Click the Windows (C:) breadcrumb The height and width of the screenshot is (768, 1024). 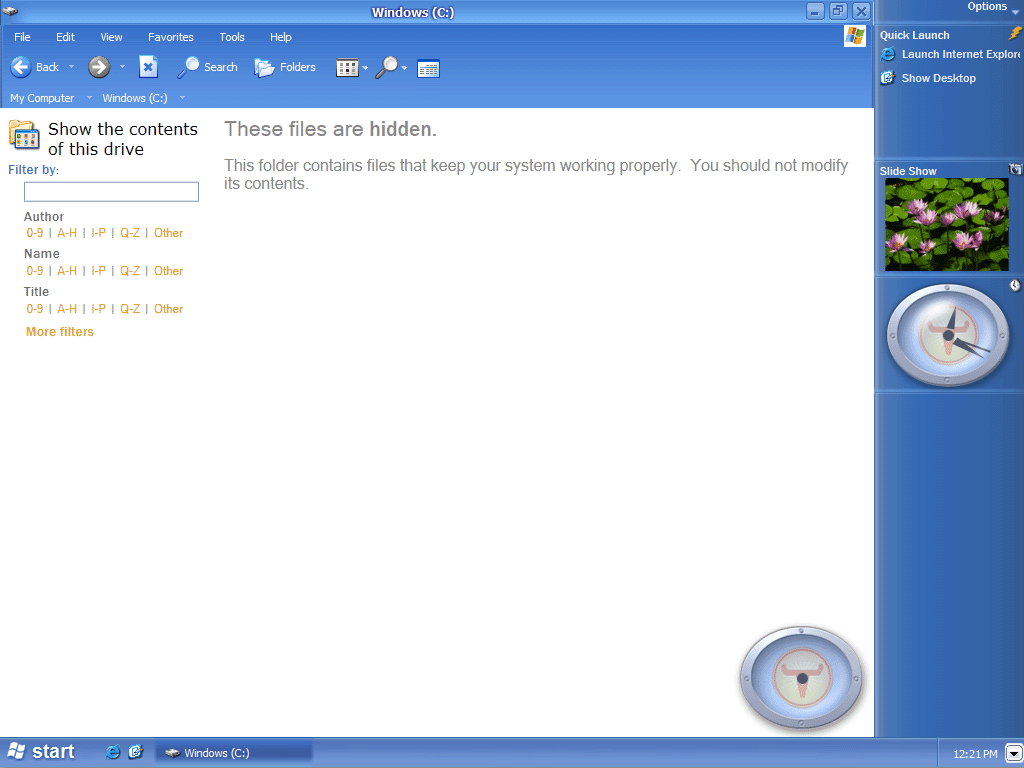click(x=135, y=98)
